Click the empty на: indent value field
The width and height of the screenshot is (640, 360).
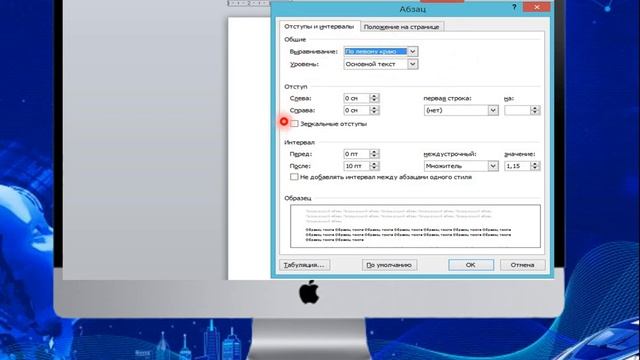click(x=517, y=110)
